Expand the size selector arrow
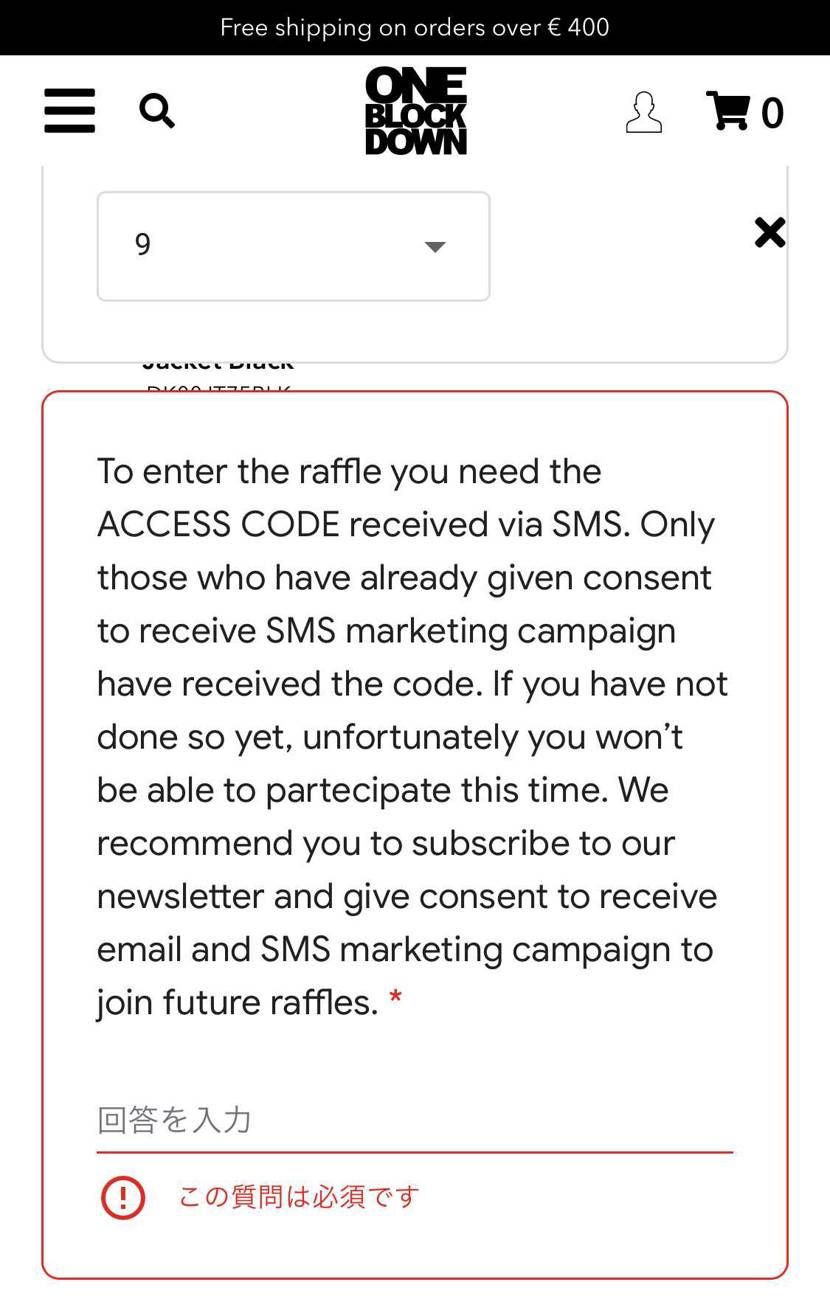Image resolution: width=830 pixels, height=1296 pixels. pyautogui.click(x=434, y=247)
